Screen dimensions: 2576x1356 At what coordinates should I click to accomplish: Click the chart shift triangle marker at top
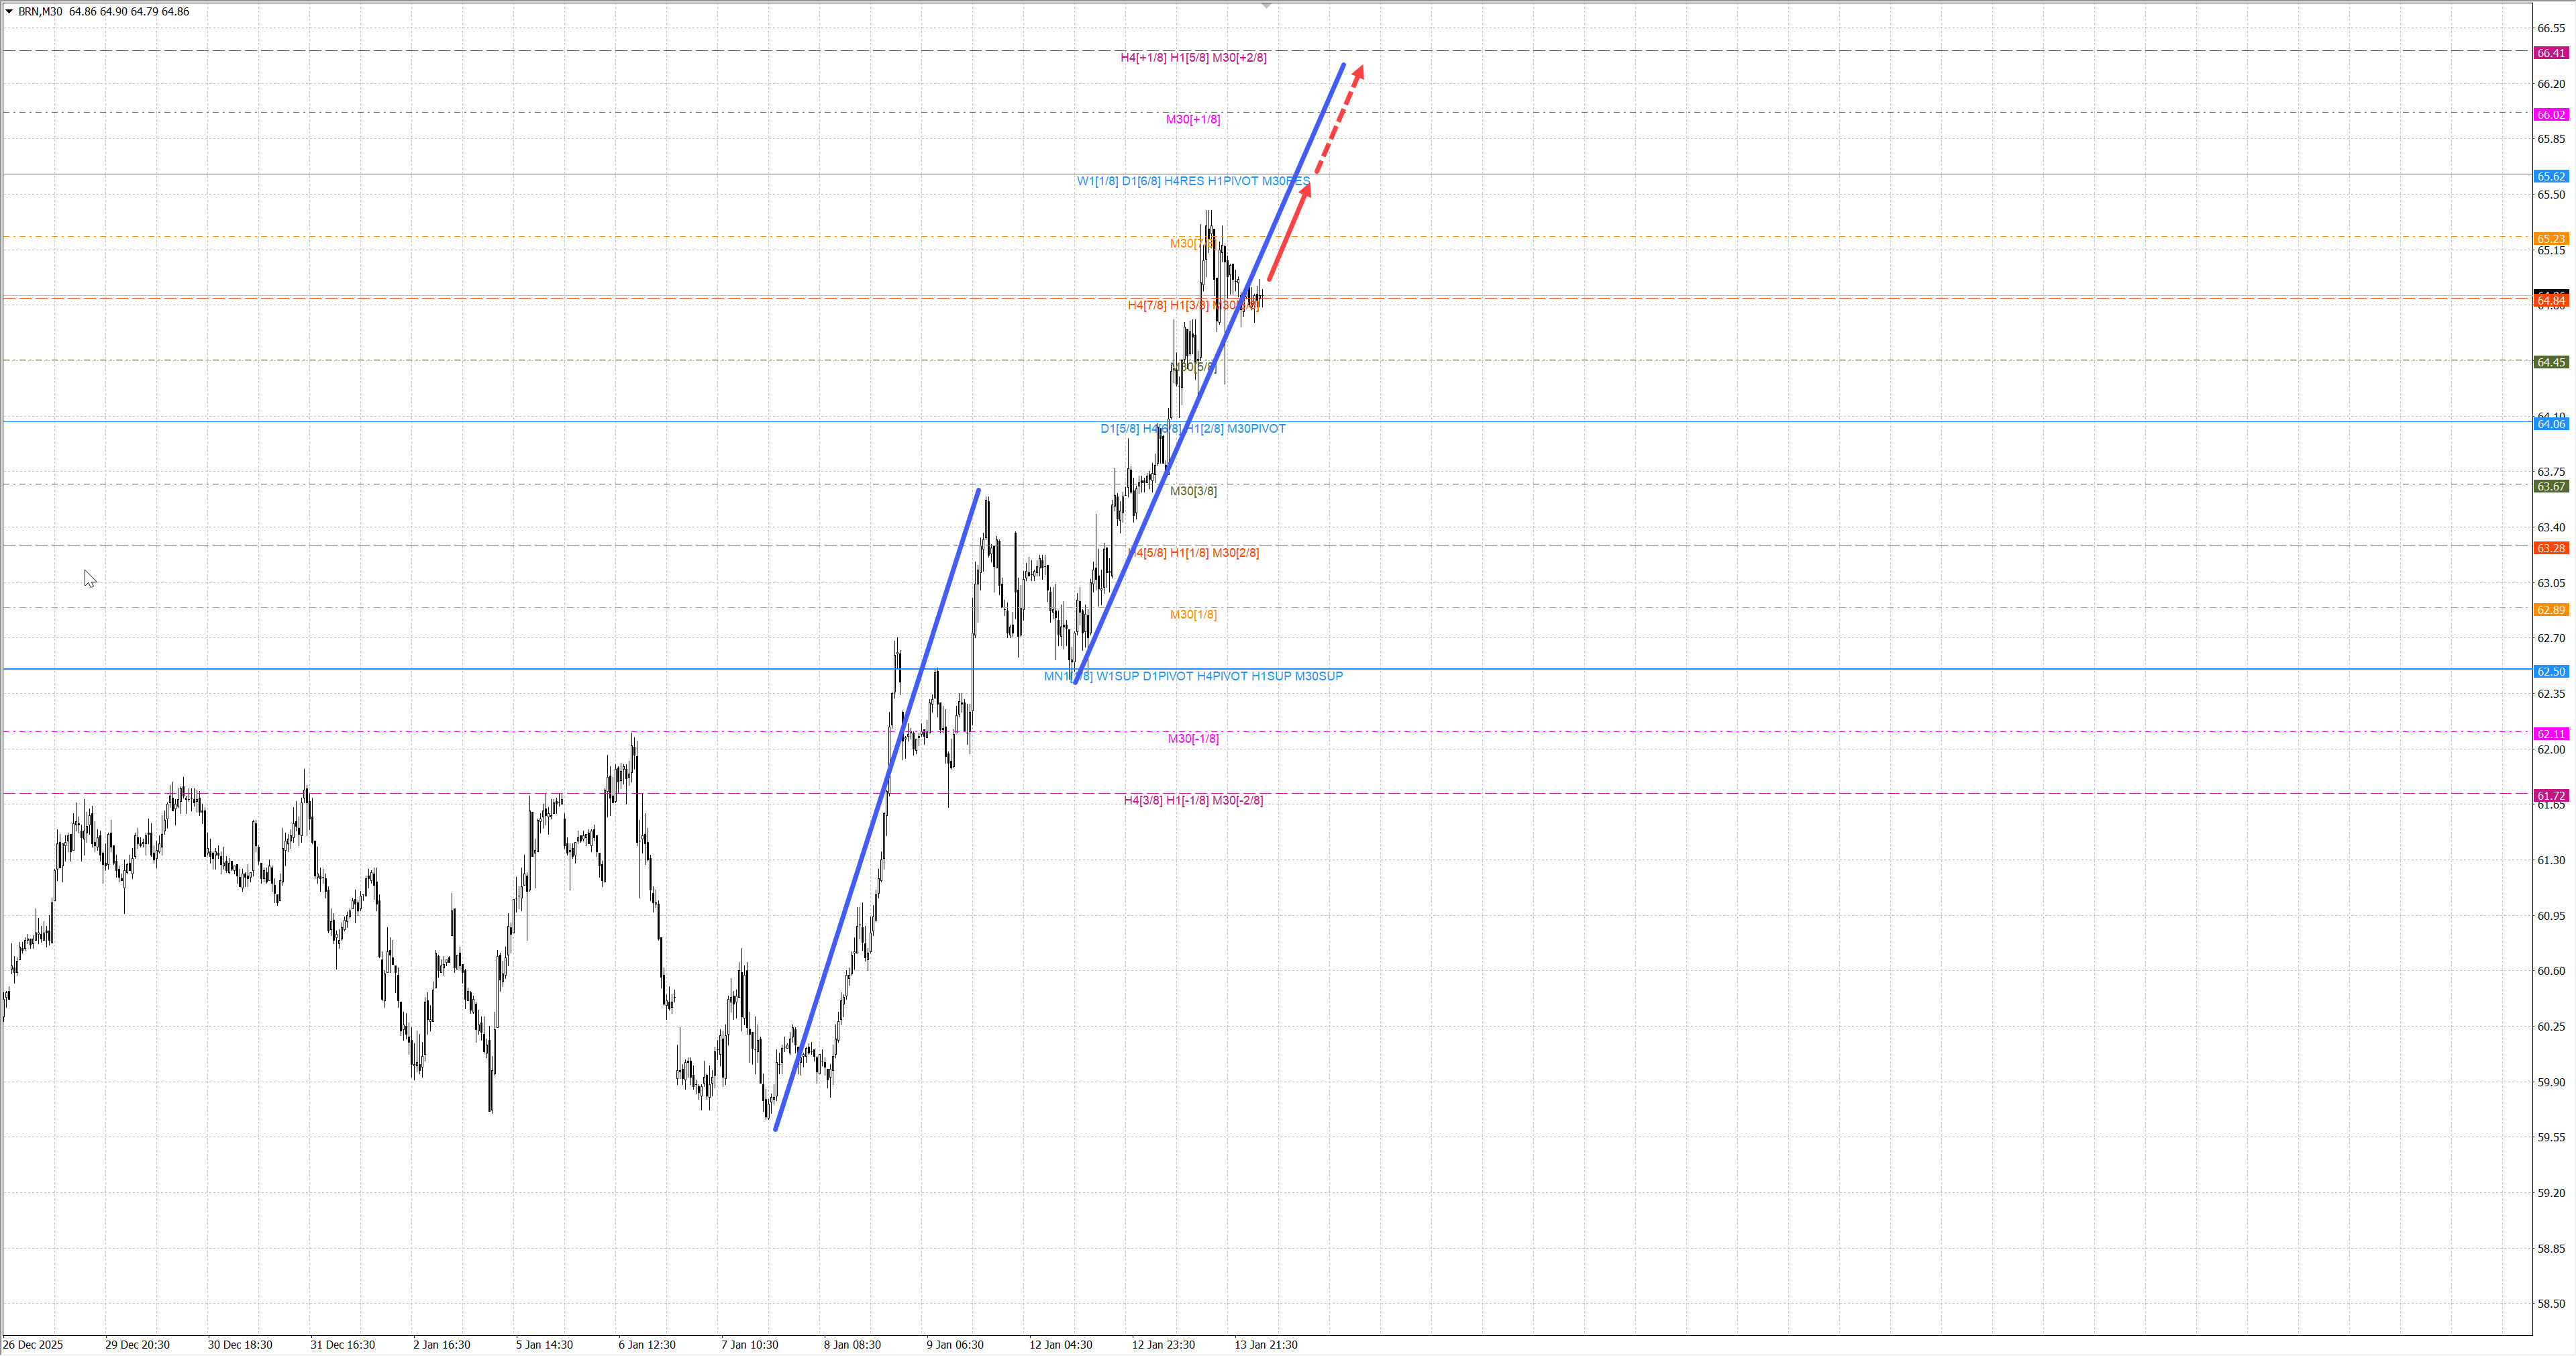[1266, 6]
